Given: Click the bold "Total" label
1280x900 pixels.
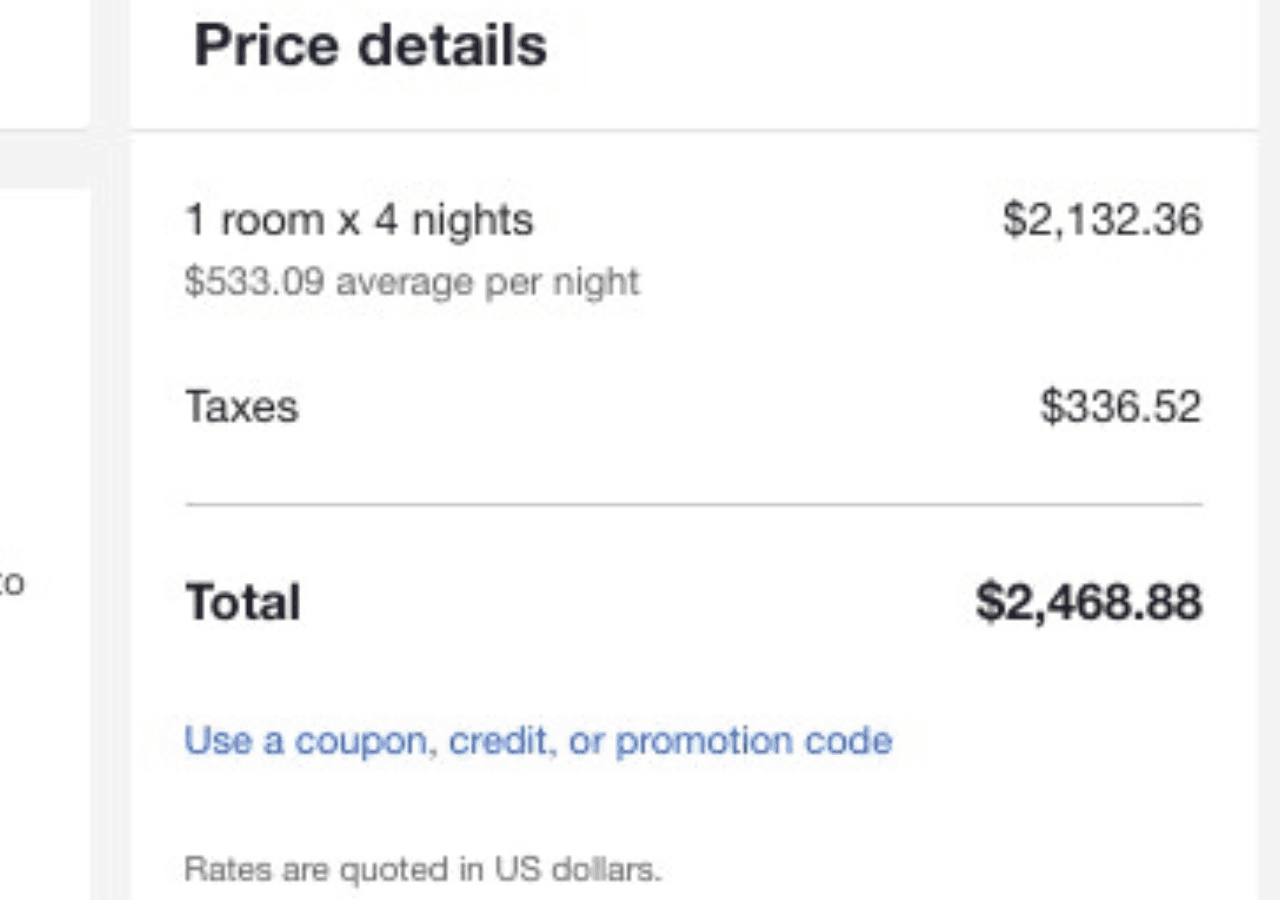Looking at the screenshot, I should [243, 602].
